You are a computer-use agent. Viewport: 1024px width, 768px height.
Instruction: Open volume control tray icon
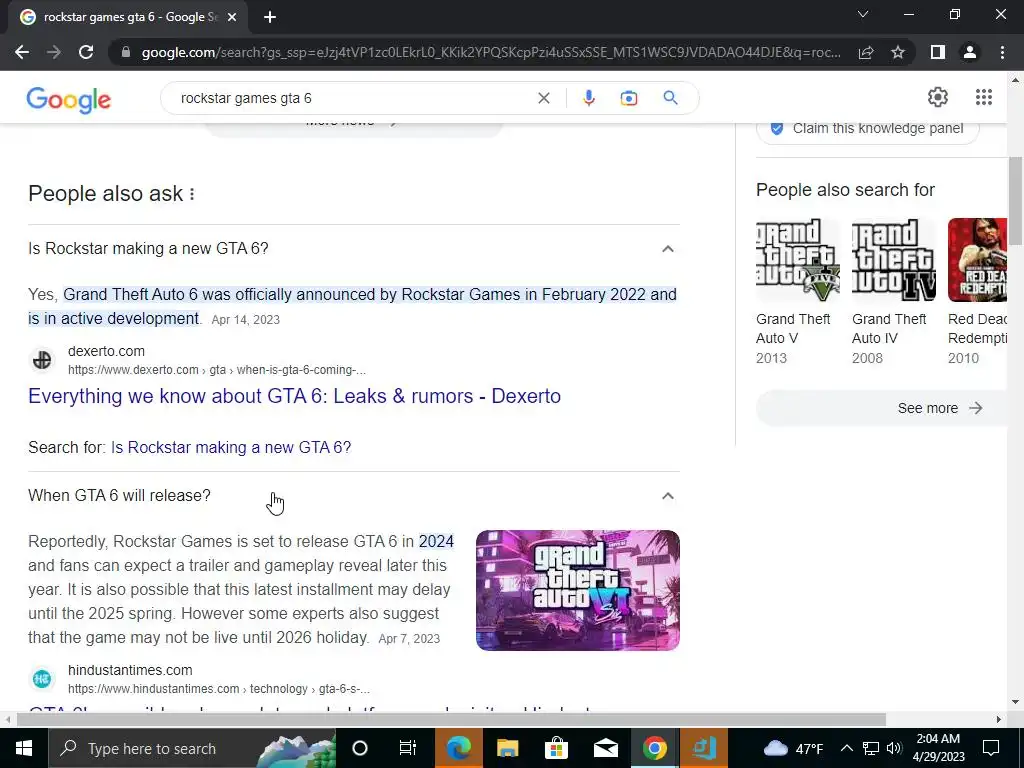pos(894,748)
